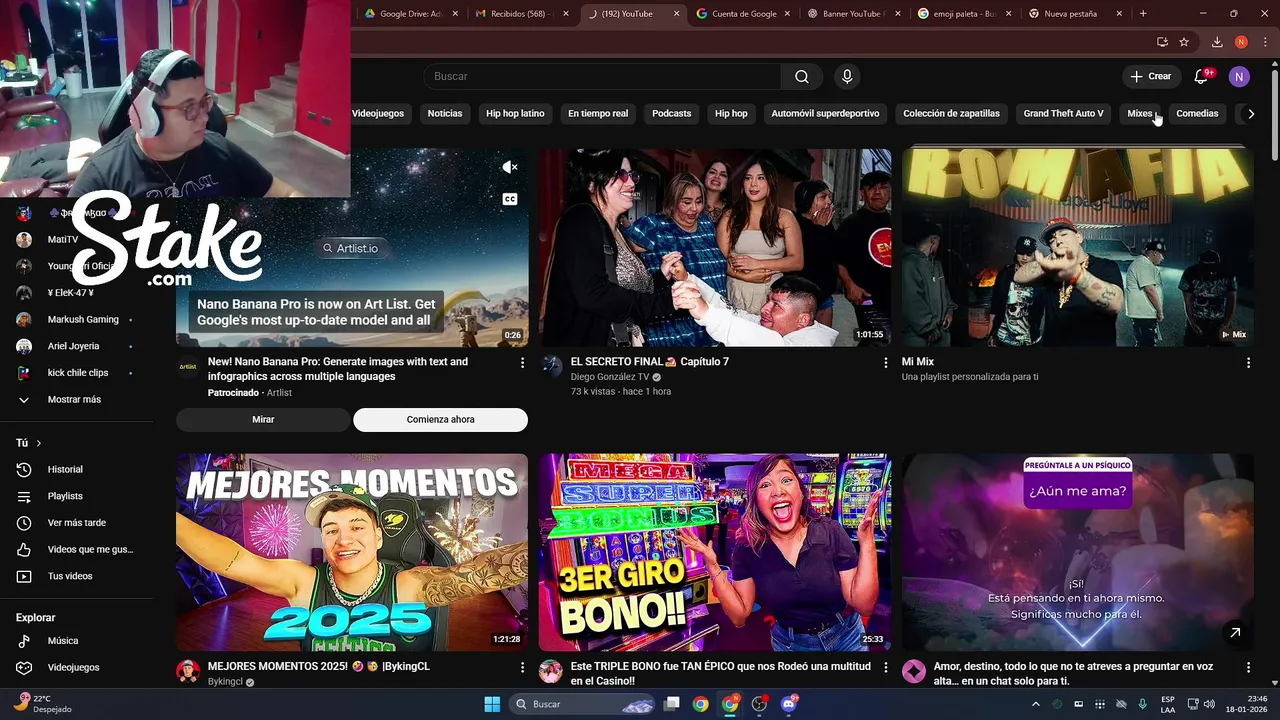Open options for Este TRIPLE BONO video
Viewport: 1280px width, 720px height.
(885, 667)
